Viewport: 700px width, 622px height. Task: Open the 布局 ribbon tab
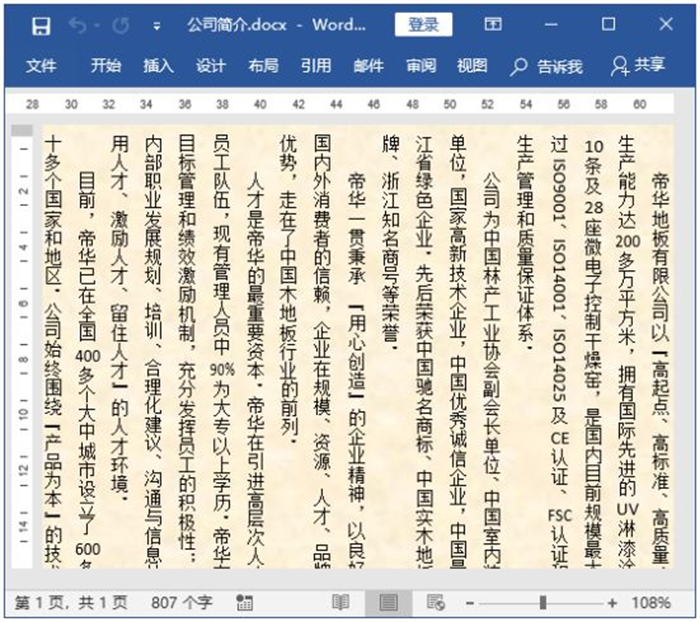point(263,66)
